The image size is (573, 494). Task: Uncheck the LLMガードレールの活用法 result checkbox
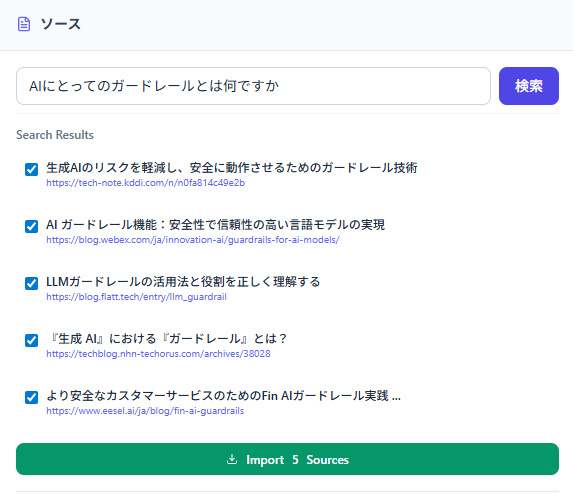[31, 283]
